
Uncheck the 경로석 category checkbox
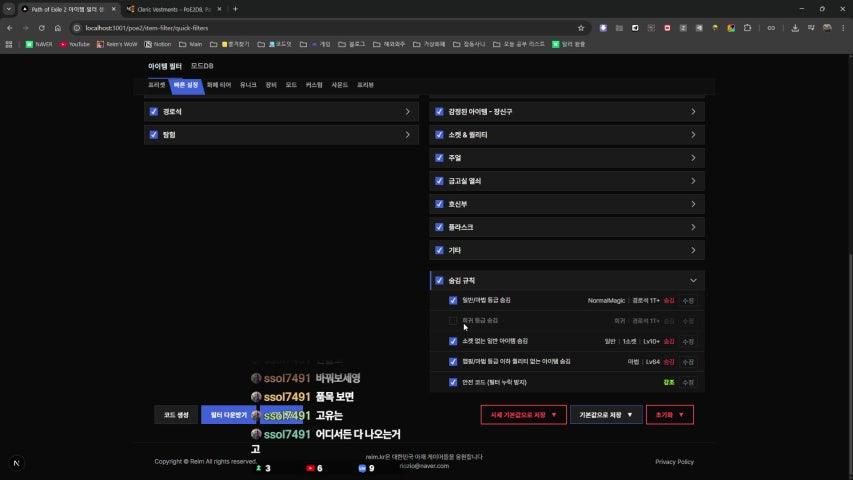(154, 112)
